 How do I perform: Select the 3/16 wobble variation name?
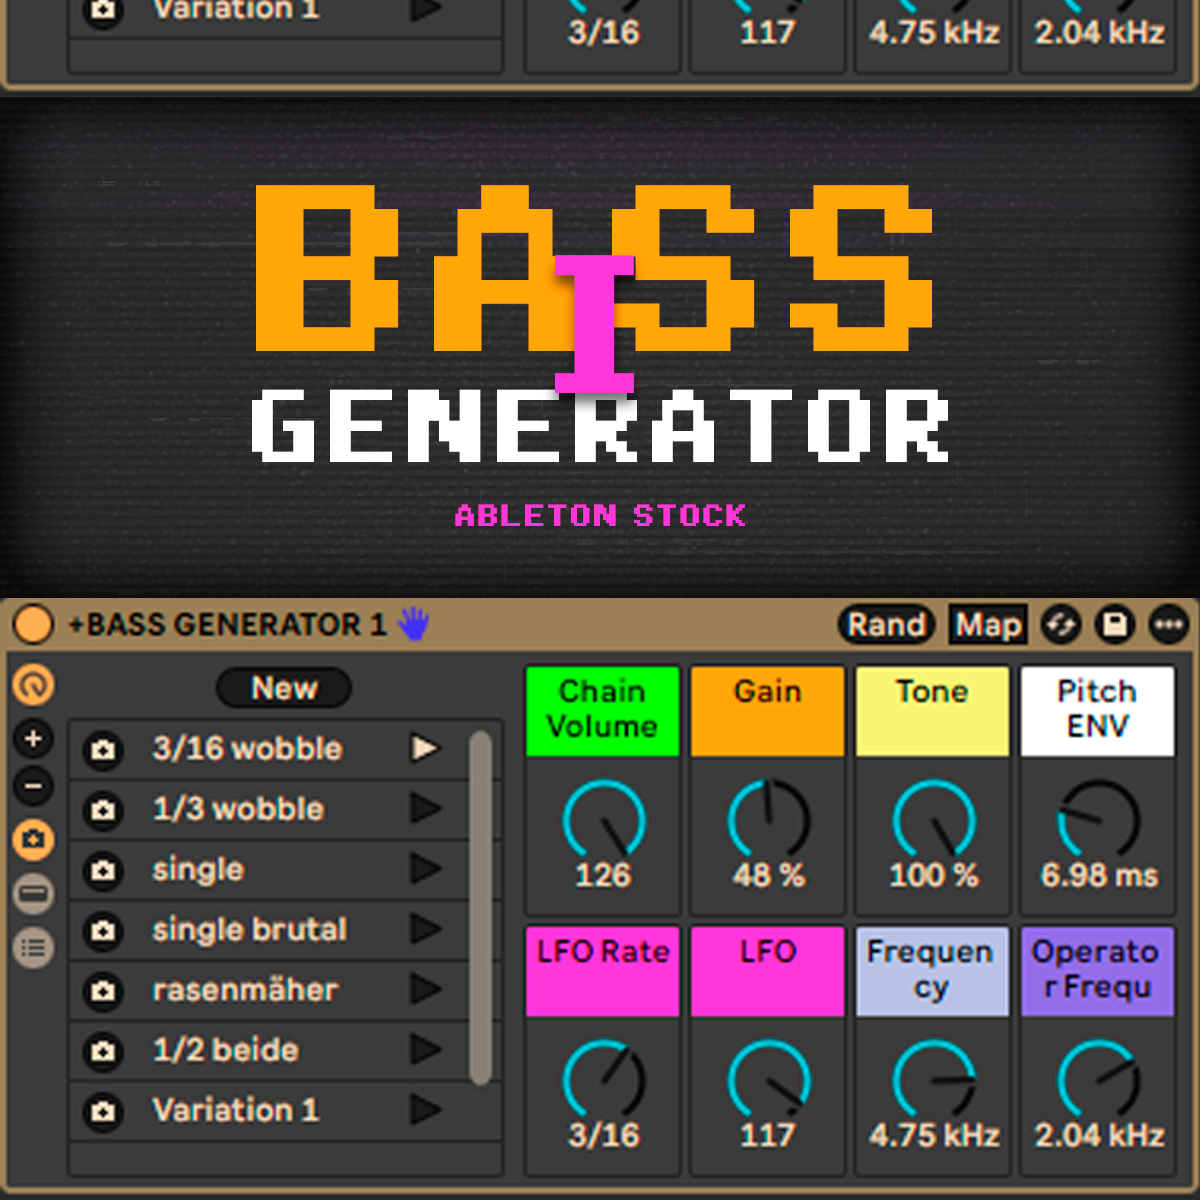[247, 748]
